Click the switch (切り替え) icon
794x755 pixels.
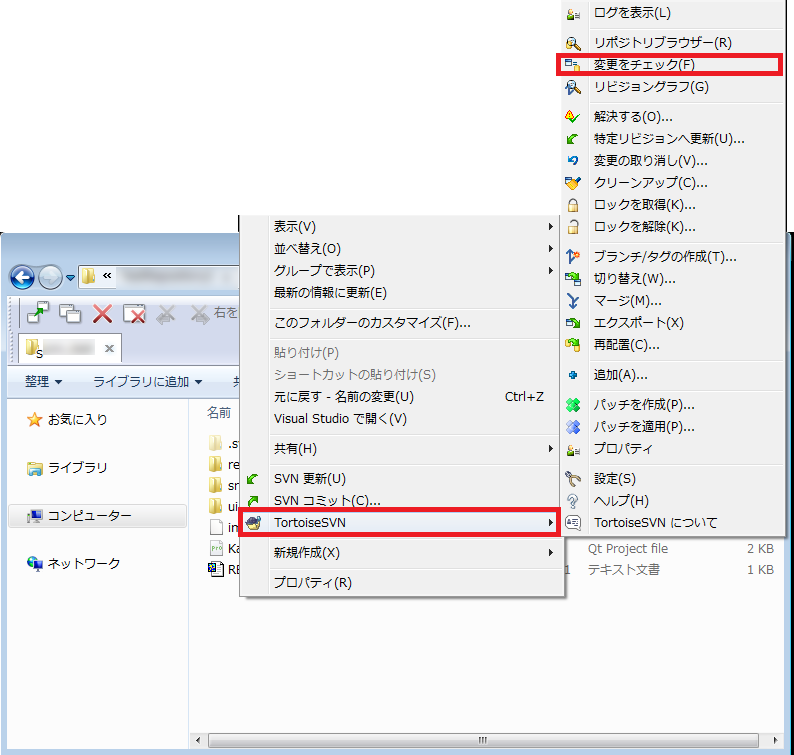coord(573,279)
